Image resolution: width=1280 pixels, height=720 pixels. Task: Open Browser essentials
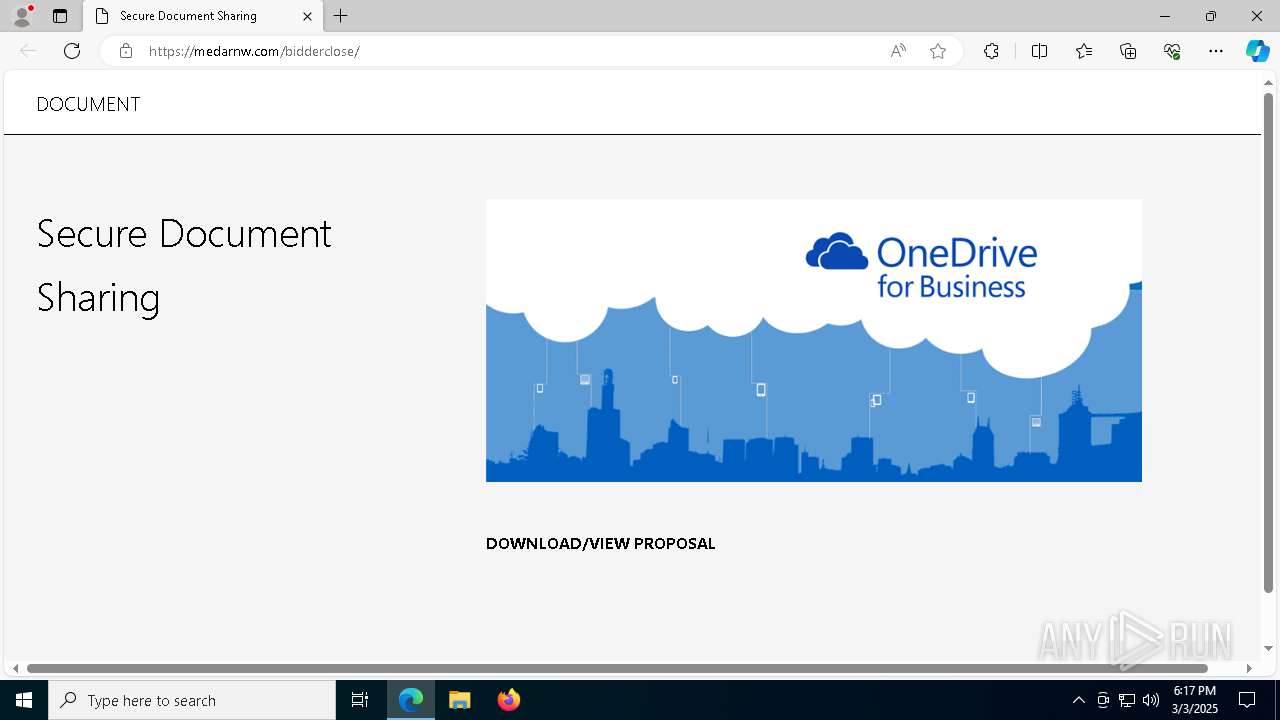click(1172, 51)
